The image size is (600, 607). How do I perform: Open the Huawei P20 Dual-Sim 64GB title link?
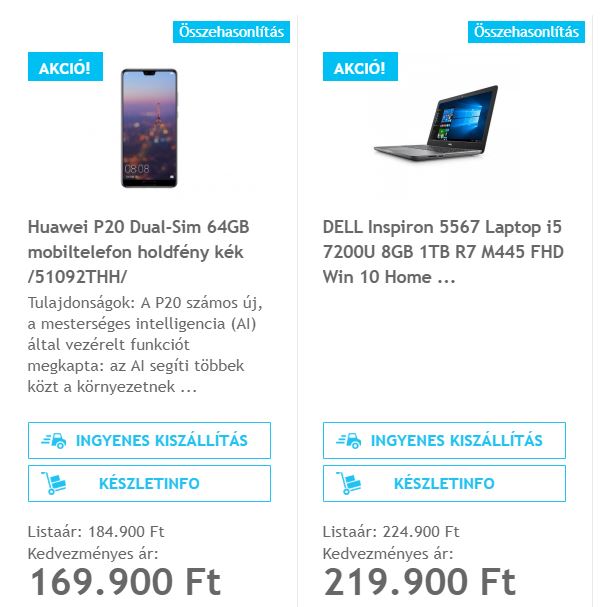135,252
